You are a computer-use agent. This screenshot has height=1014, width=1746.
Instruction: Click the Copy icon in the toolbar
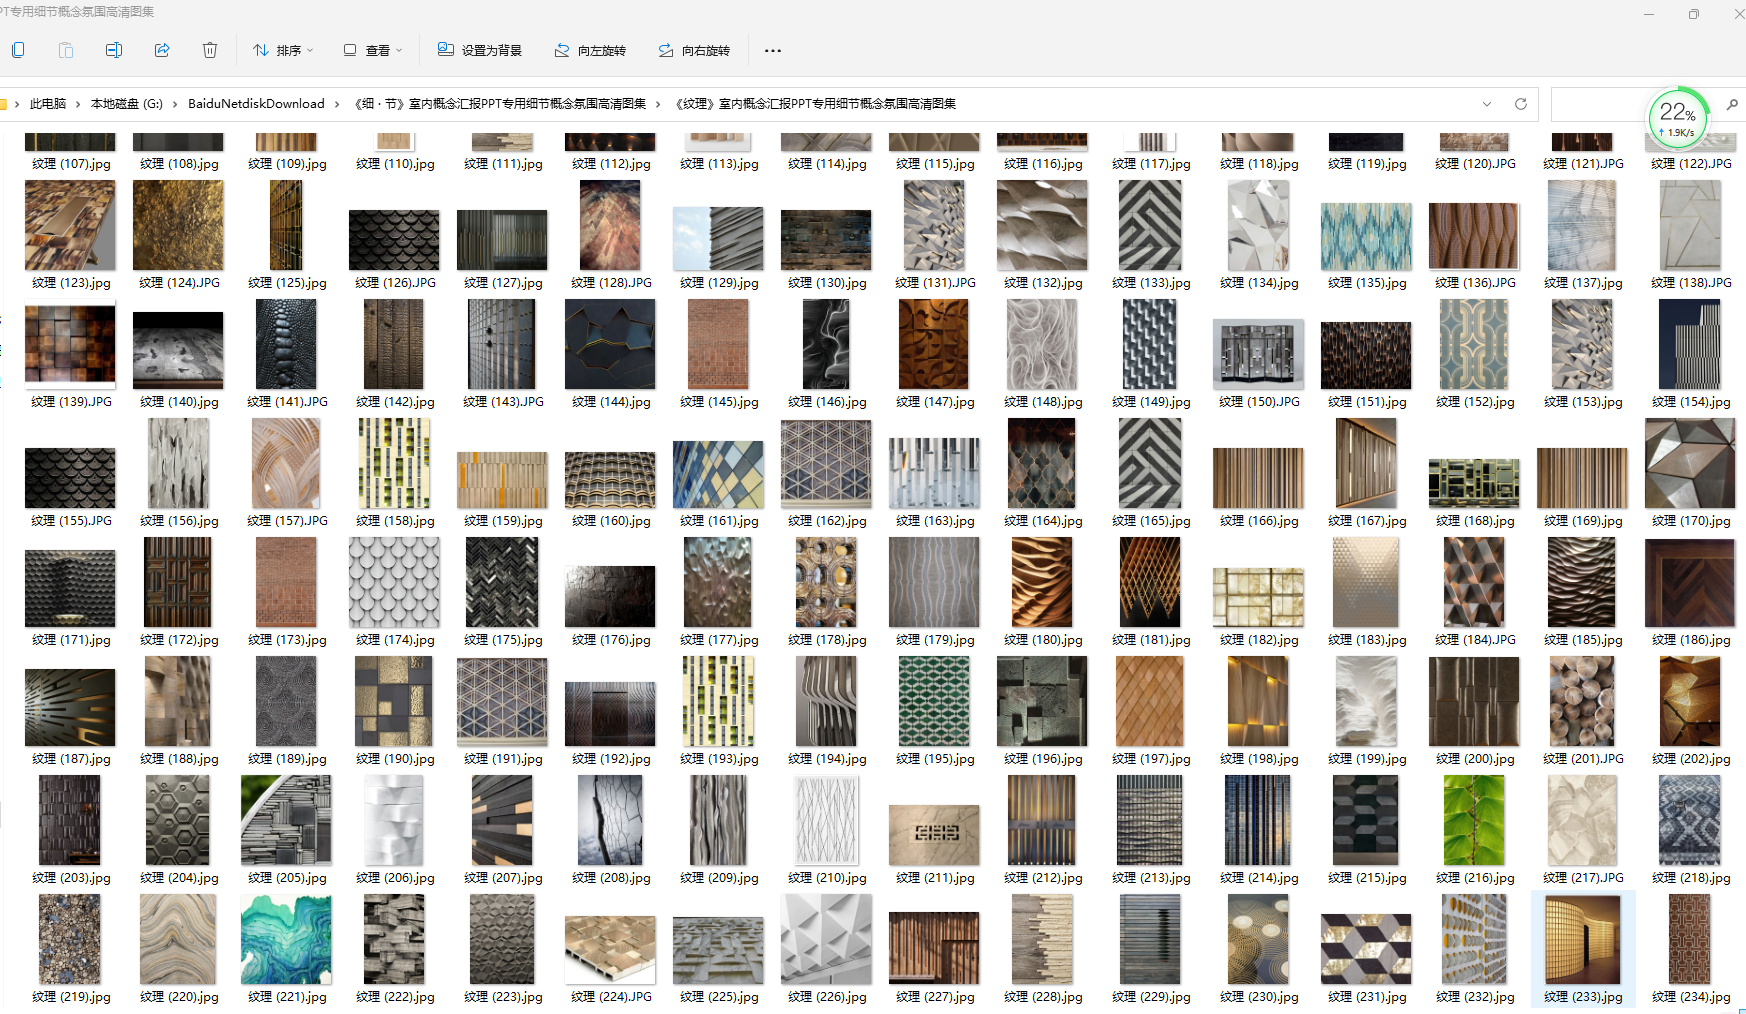point(18,50)
